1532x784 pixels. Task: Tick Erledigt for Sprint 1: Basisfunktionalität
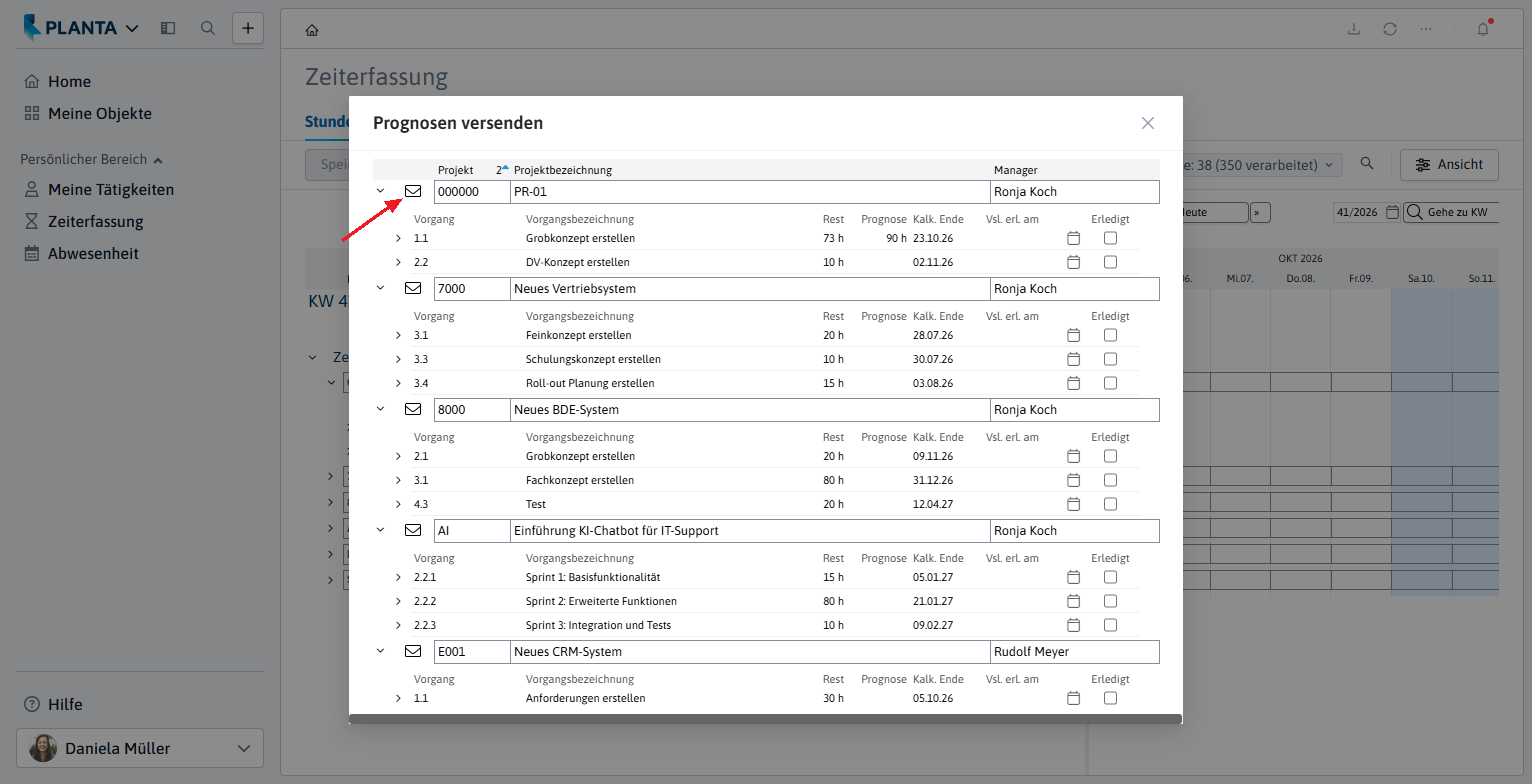1110,577
